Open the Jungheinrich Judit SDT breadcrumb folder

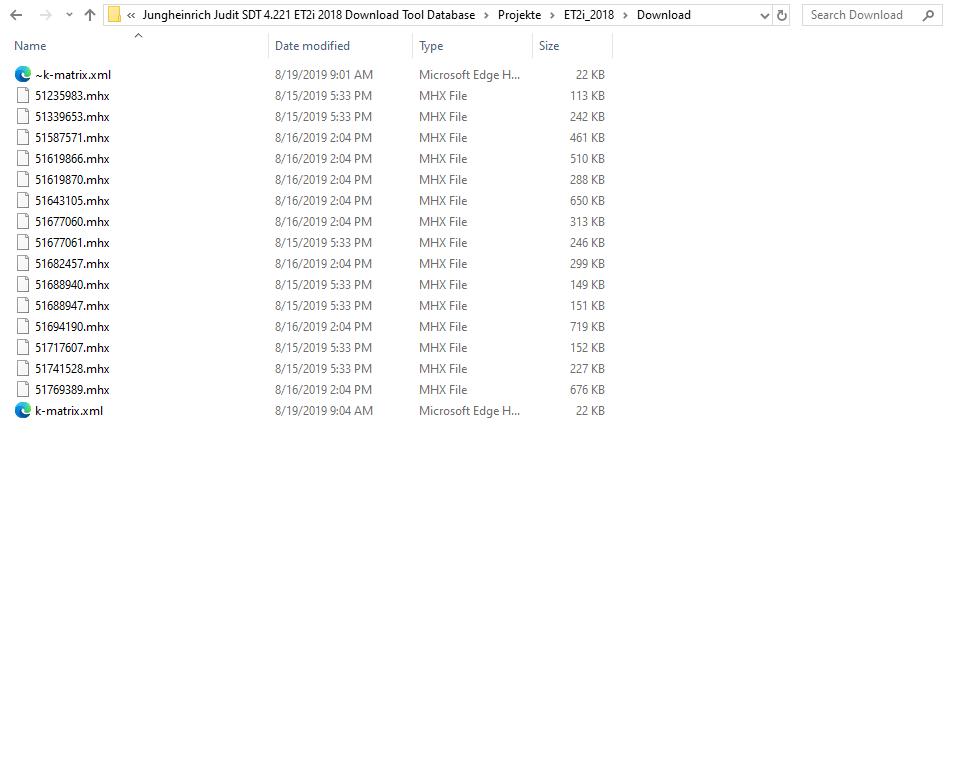tap(309, 15)
